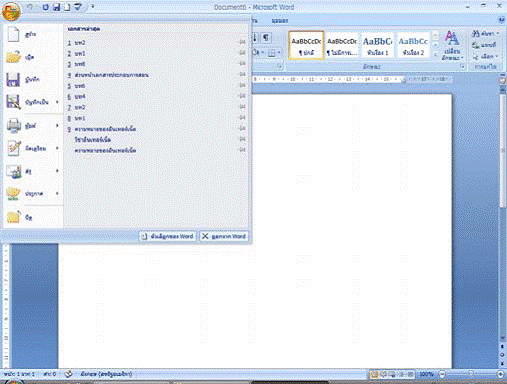The height and width of the screenshot is (384, 507).
Task: Click the 100% zoom level button
Action: point(426,374)
